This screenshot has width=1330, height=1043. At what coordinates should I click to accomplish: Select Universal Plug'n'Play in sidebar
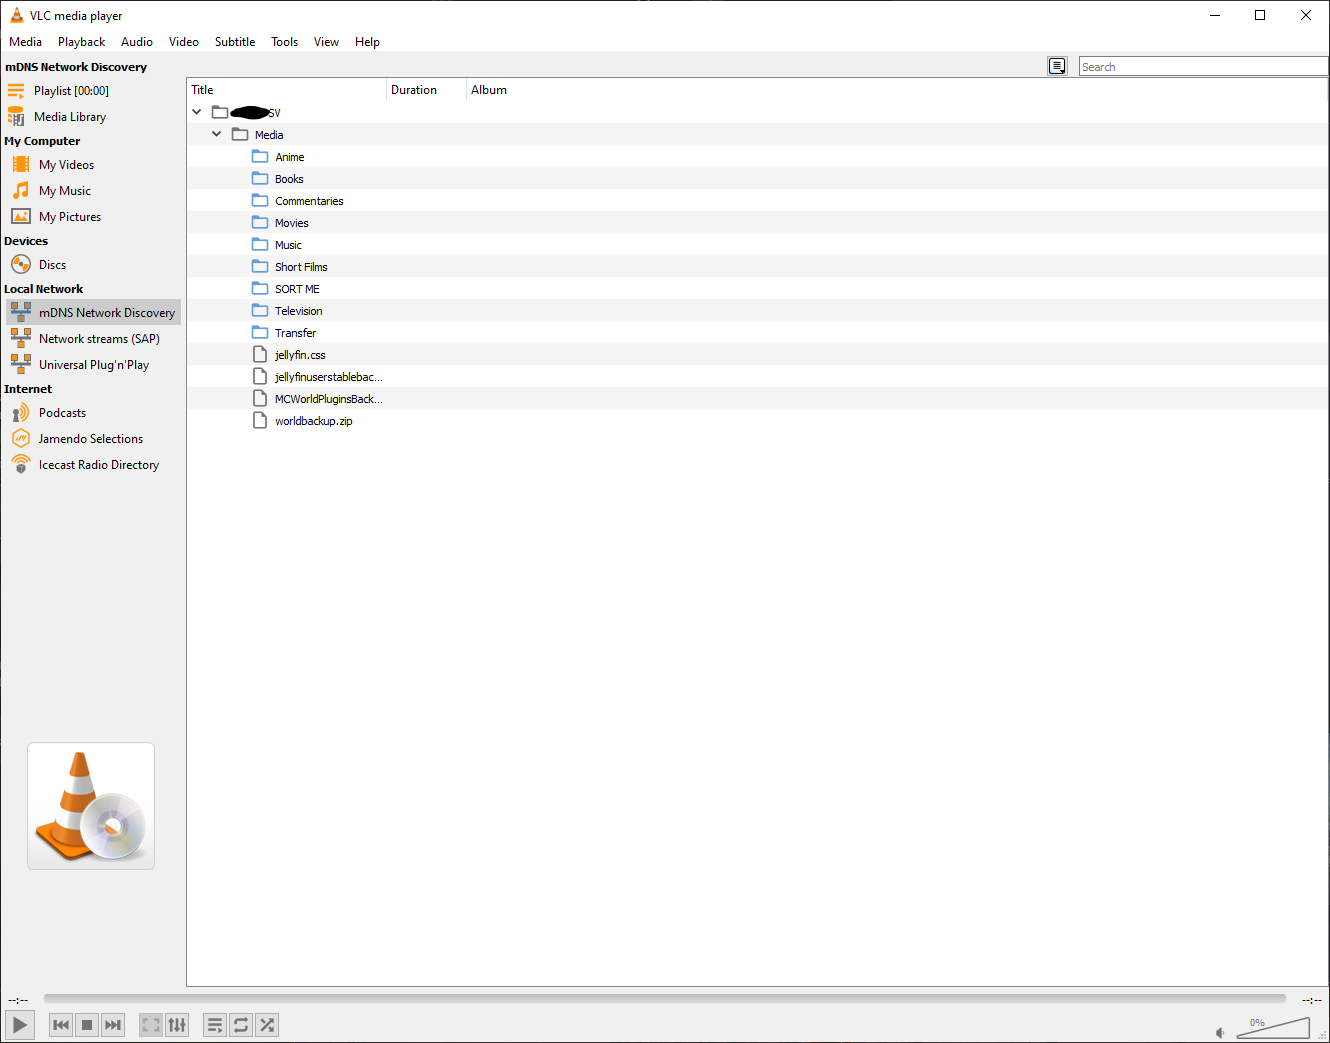93,365
